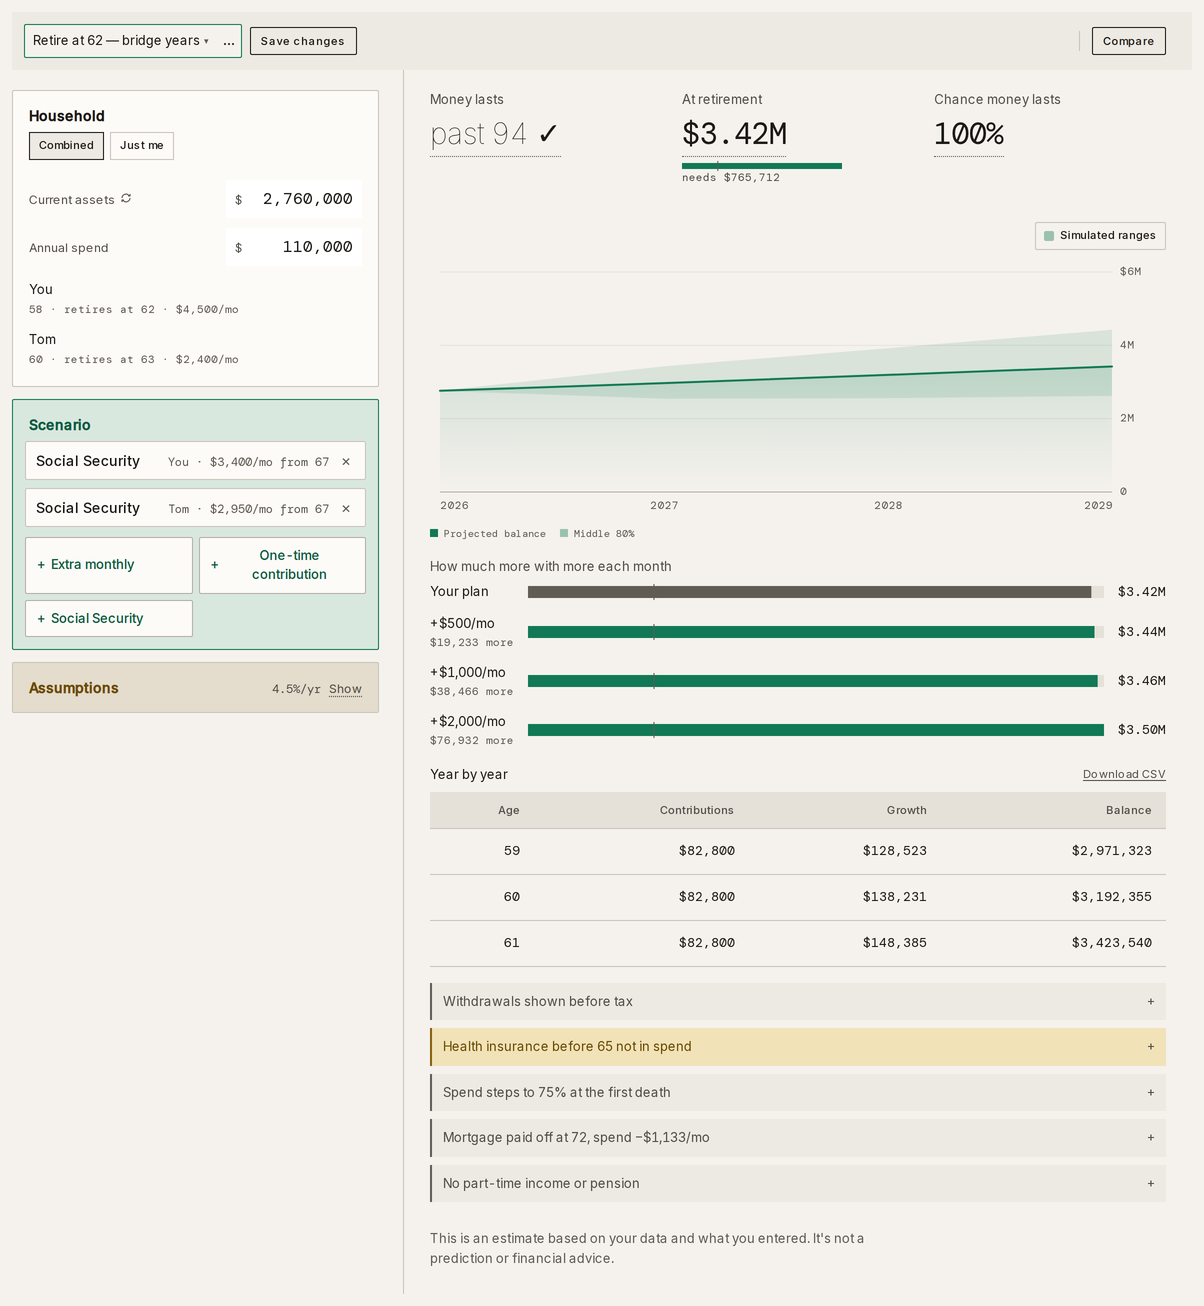Toggle the Simulated ranges chart option
The height and width of the screenshot is (1306, 1204).
pos(1100,236)
